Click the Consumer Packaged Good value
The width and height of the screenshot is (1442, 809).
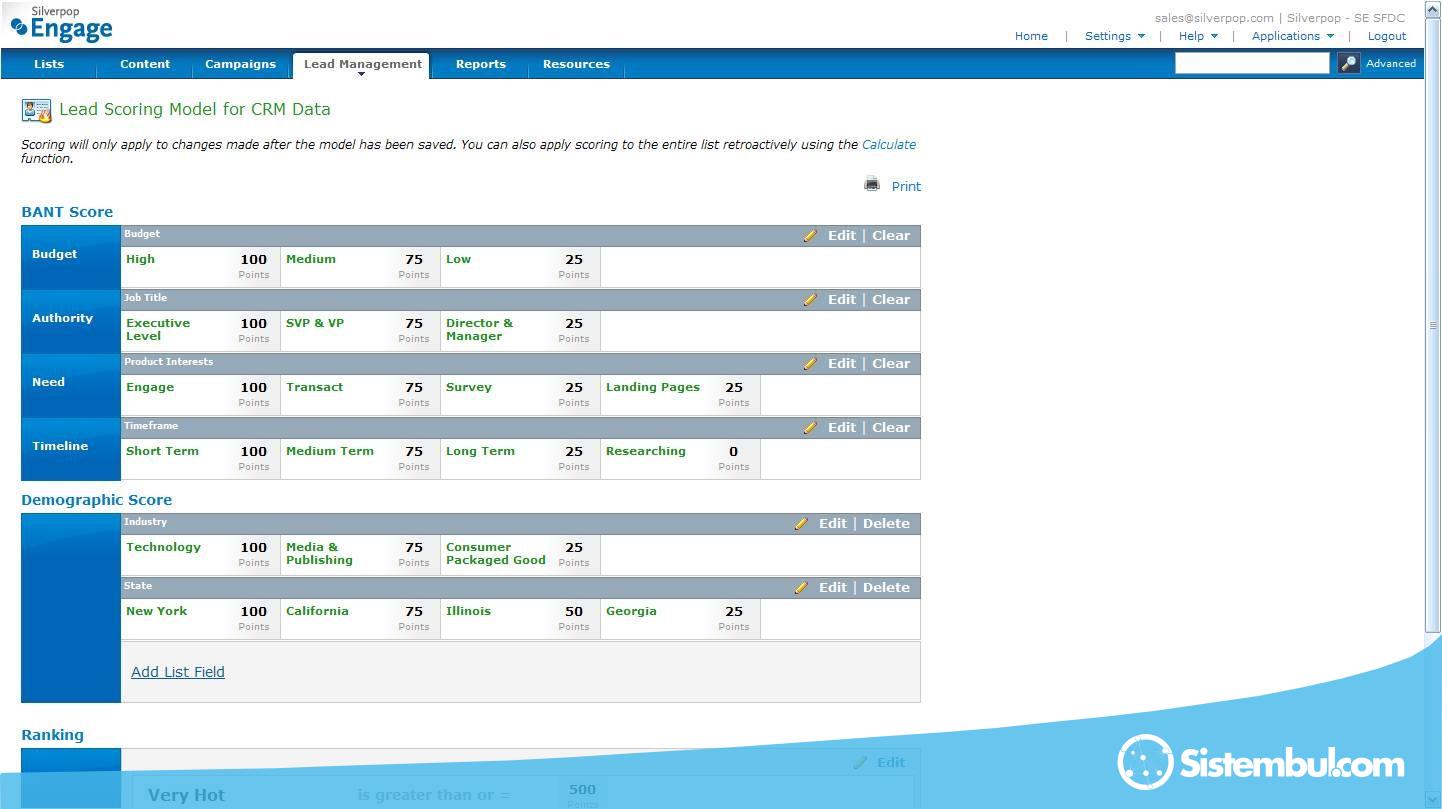coord(496,554)
